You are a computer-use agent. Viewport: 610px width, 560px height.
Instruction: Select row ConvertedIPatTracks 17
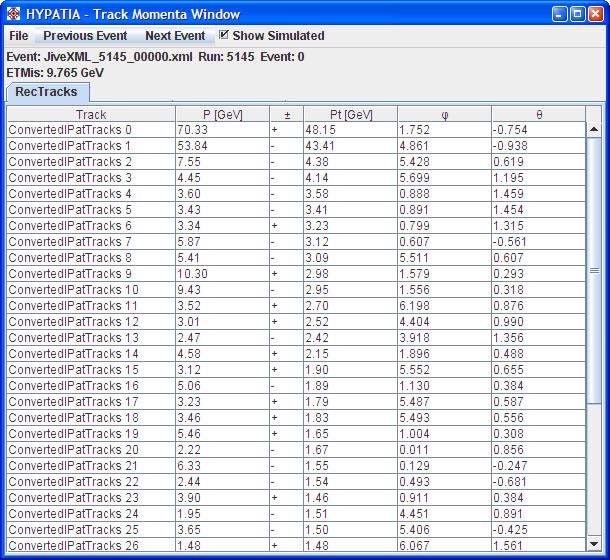click(x=296, y=401)
